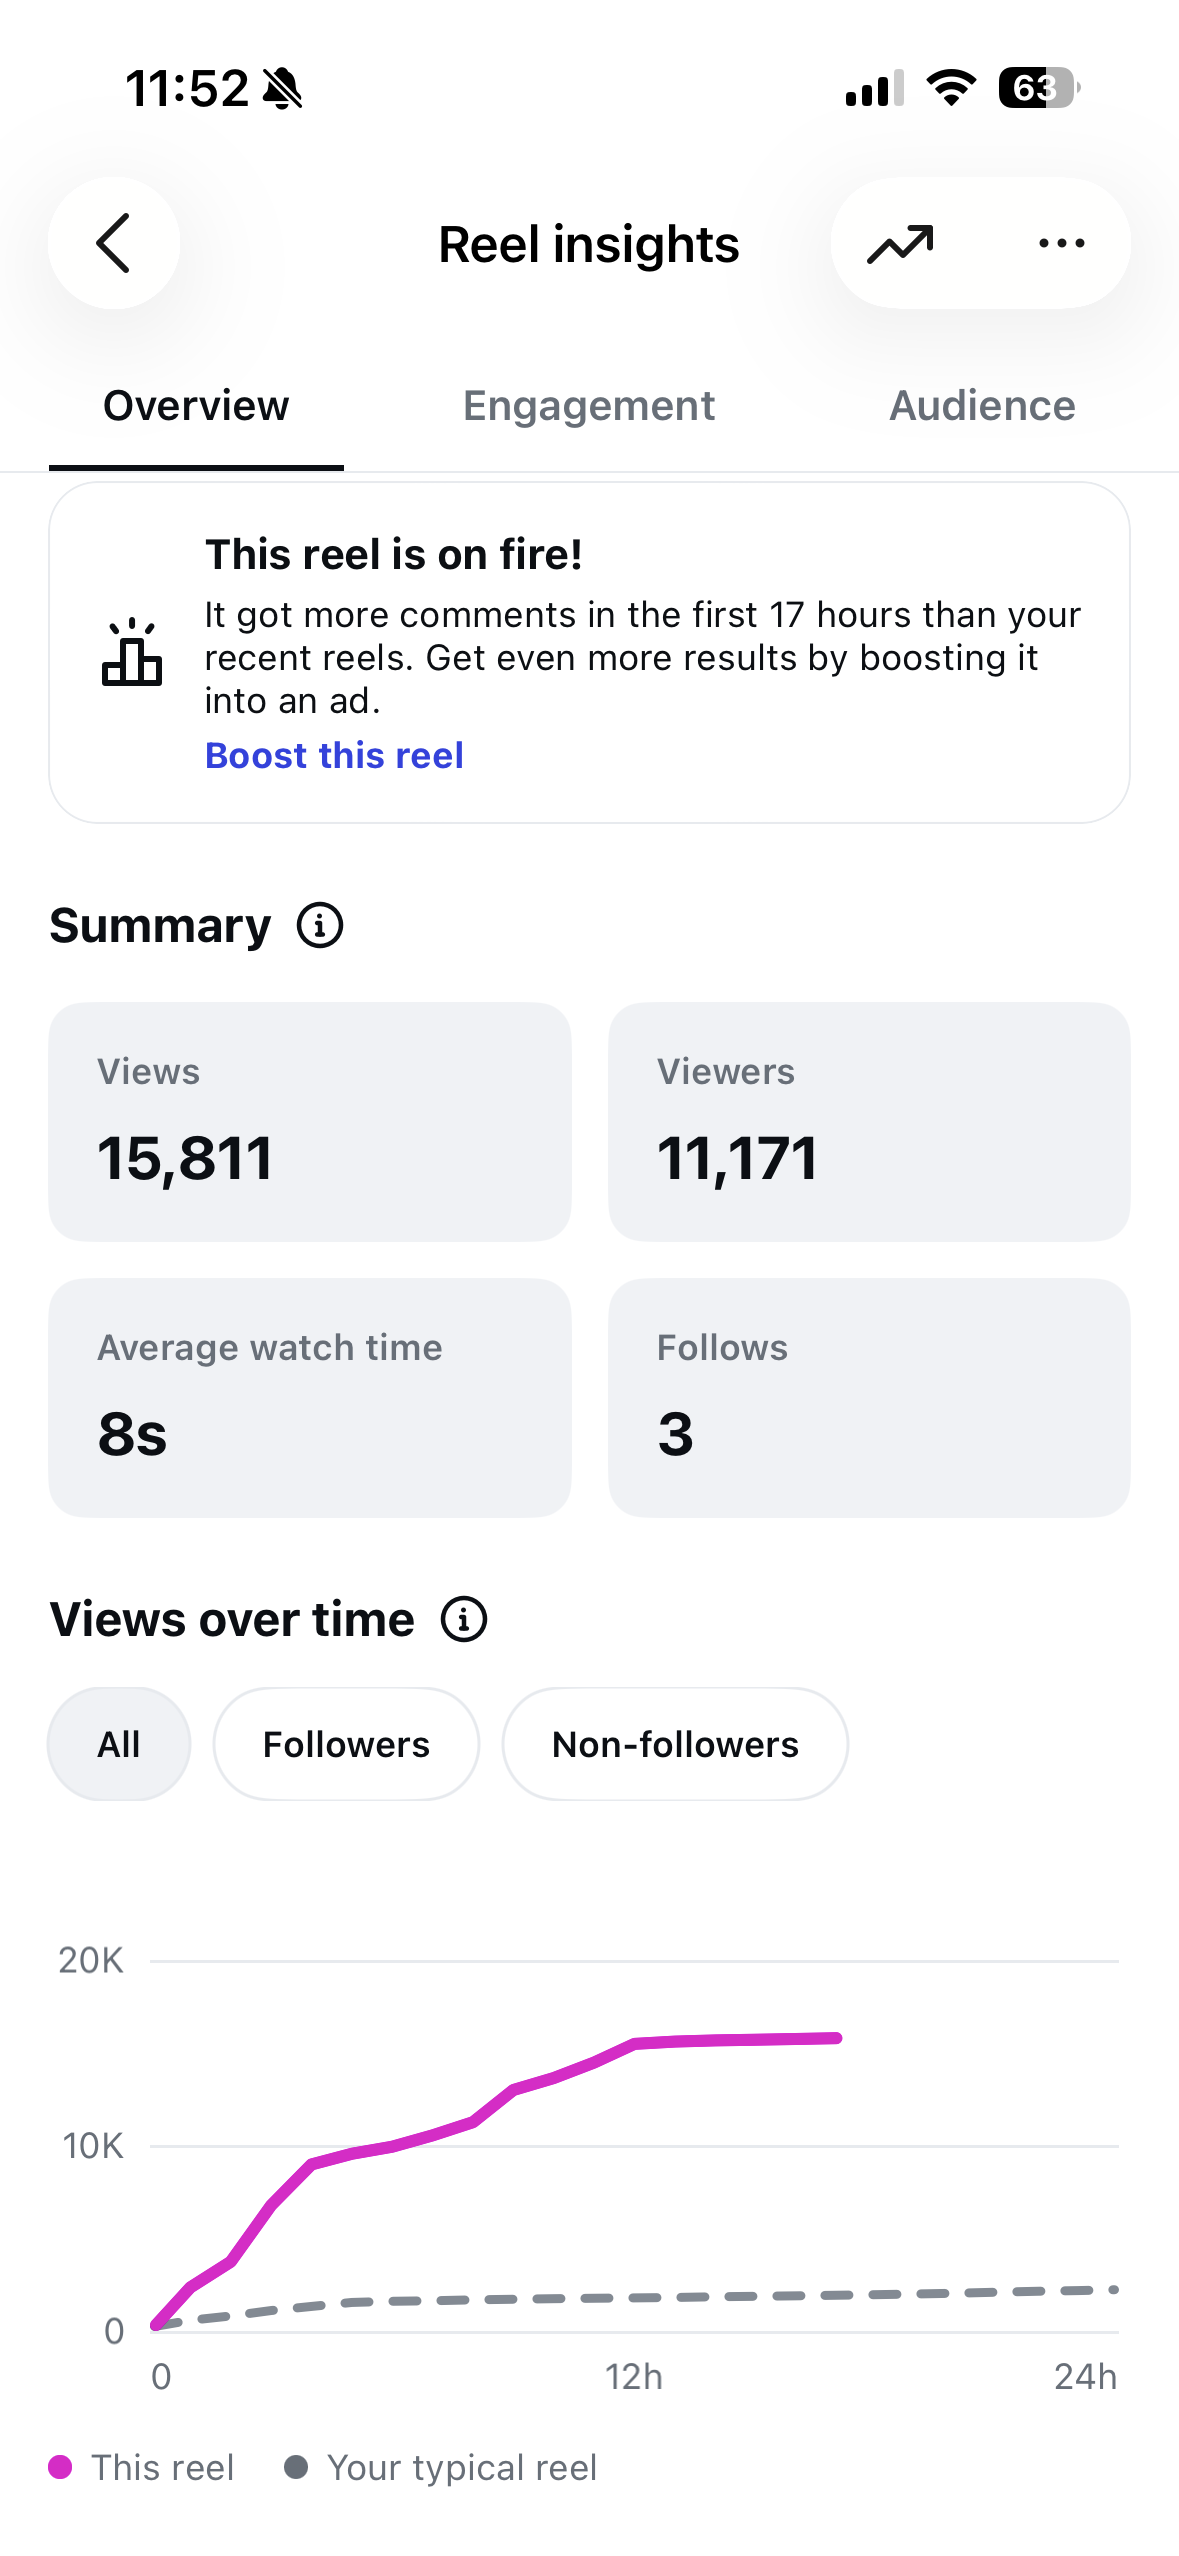Tap the podium fire icon in banner
This screenshot has width=1179, height=2556.
pos(132,652)
